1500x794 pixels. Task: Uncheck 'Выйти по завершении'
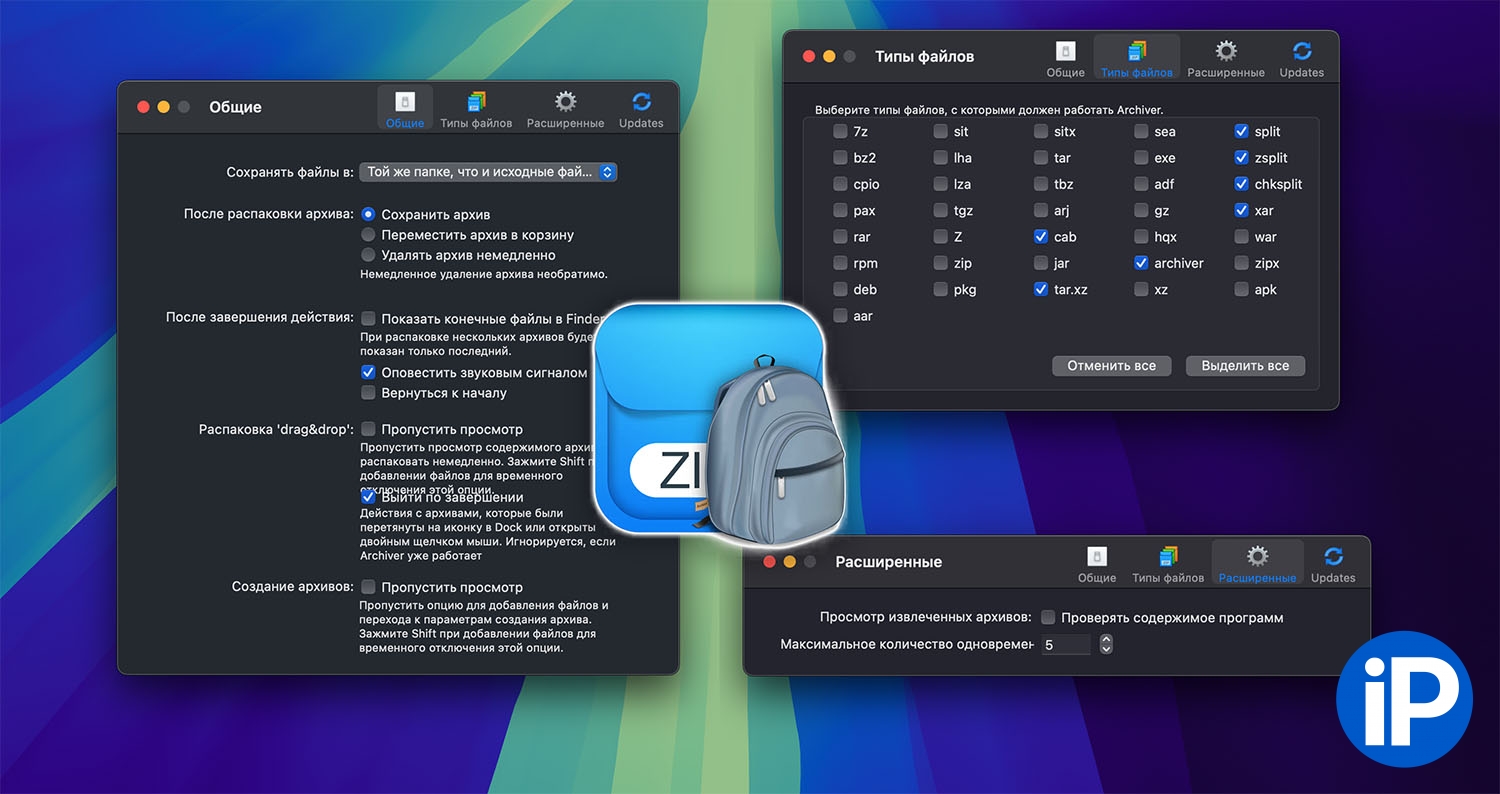369,497
